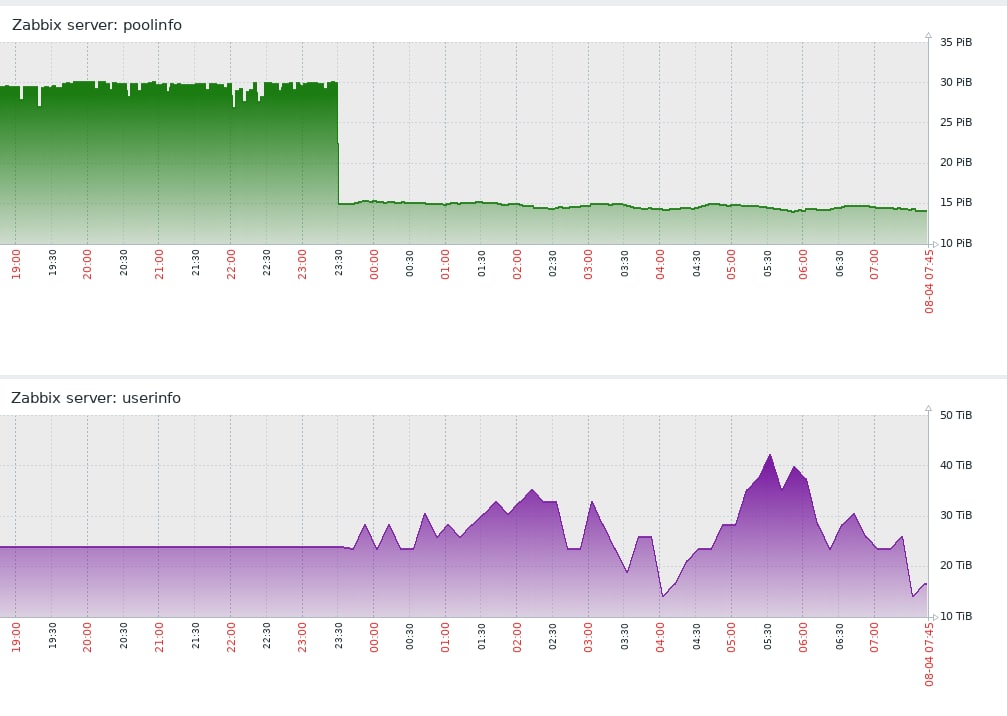Image resolution: width=1007 pixels, height=716 pixels.
Task: Click the 20 TiB axis label
Action: click(956, 566)
